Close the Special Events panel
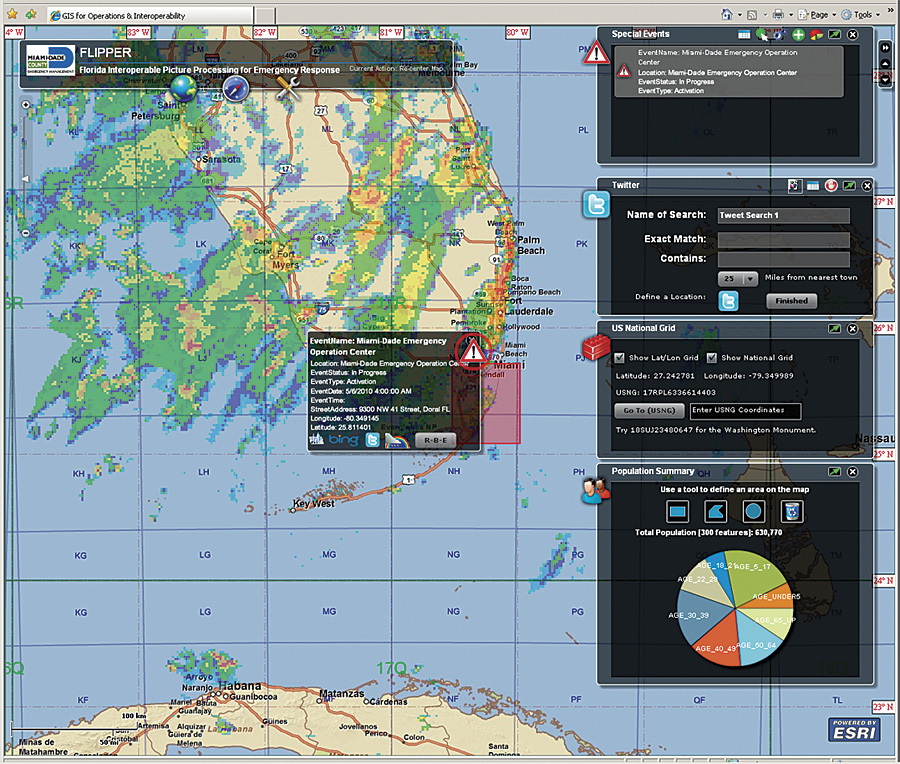The height and width of the screenshot is (764, 900). click(x=853, y=34)
